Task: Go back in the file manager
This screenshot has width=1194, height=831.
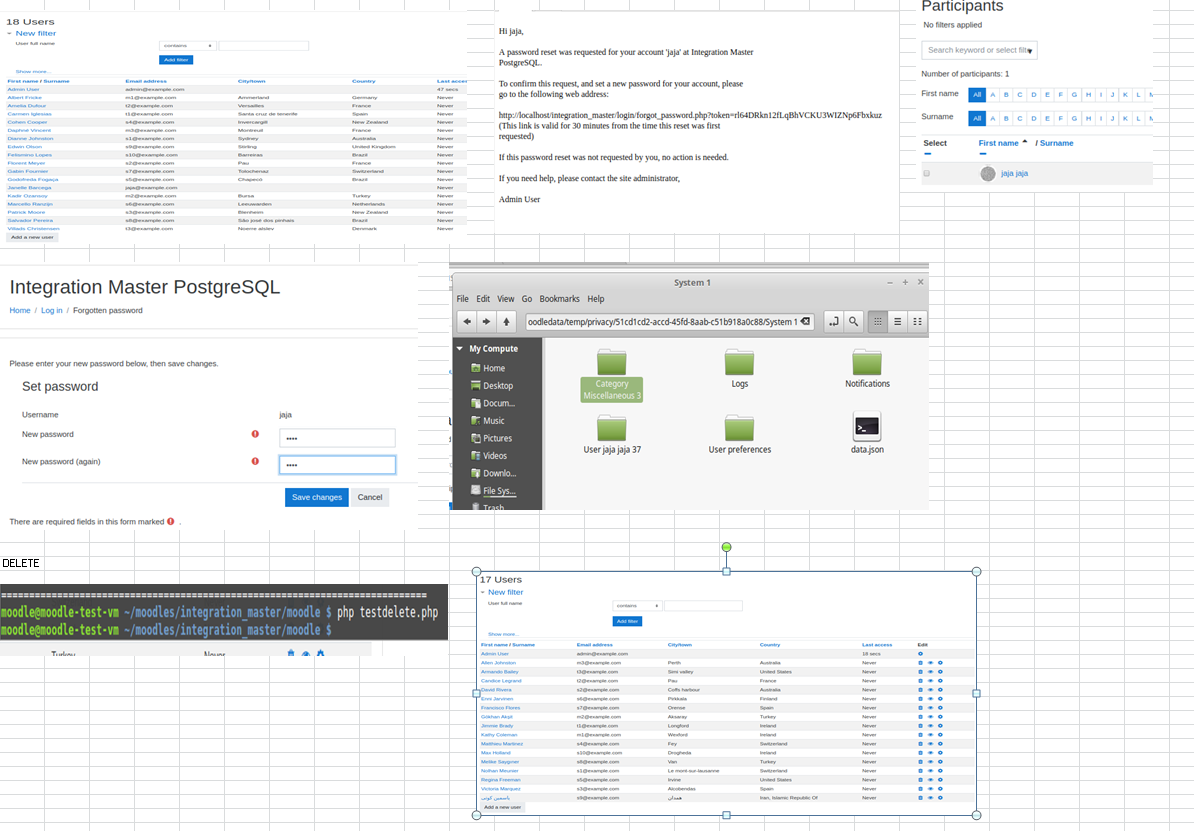Action: click(x=467, y=321)
